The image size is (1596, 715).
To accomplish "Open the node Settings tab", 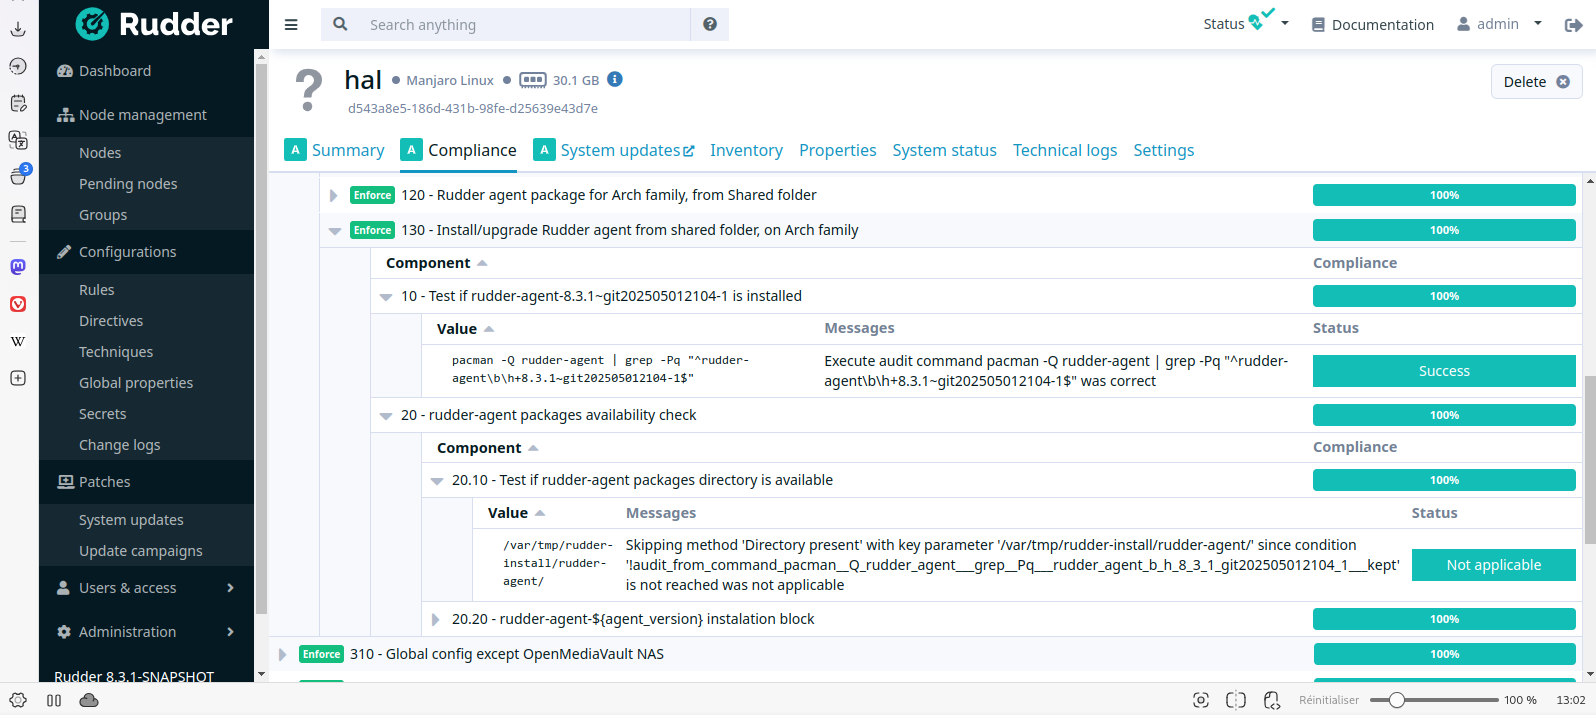I will pyautogui.click(x=1163, y=150).
